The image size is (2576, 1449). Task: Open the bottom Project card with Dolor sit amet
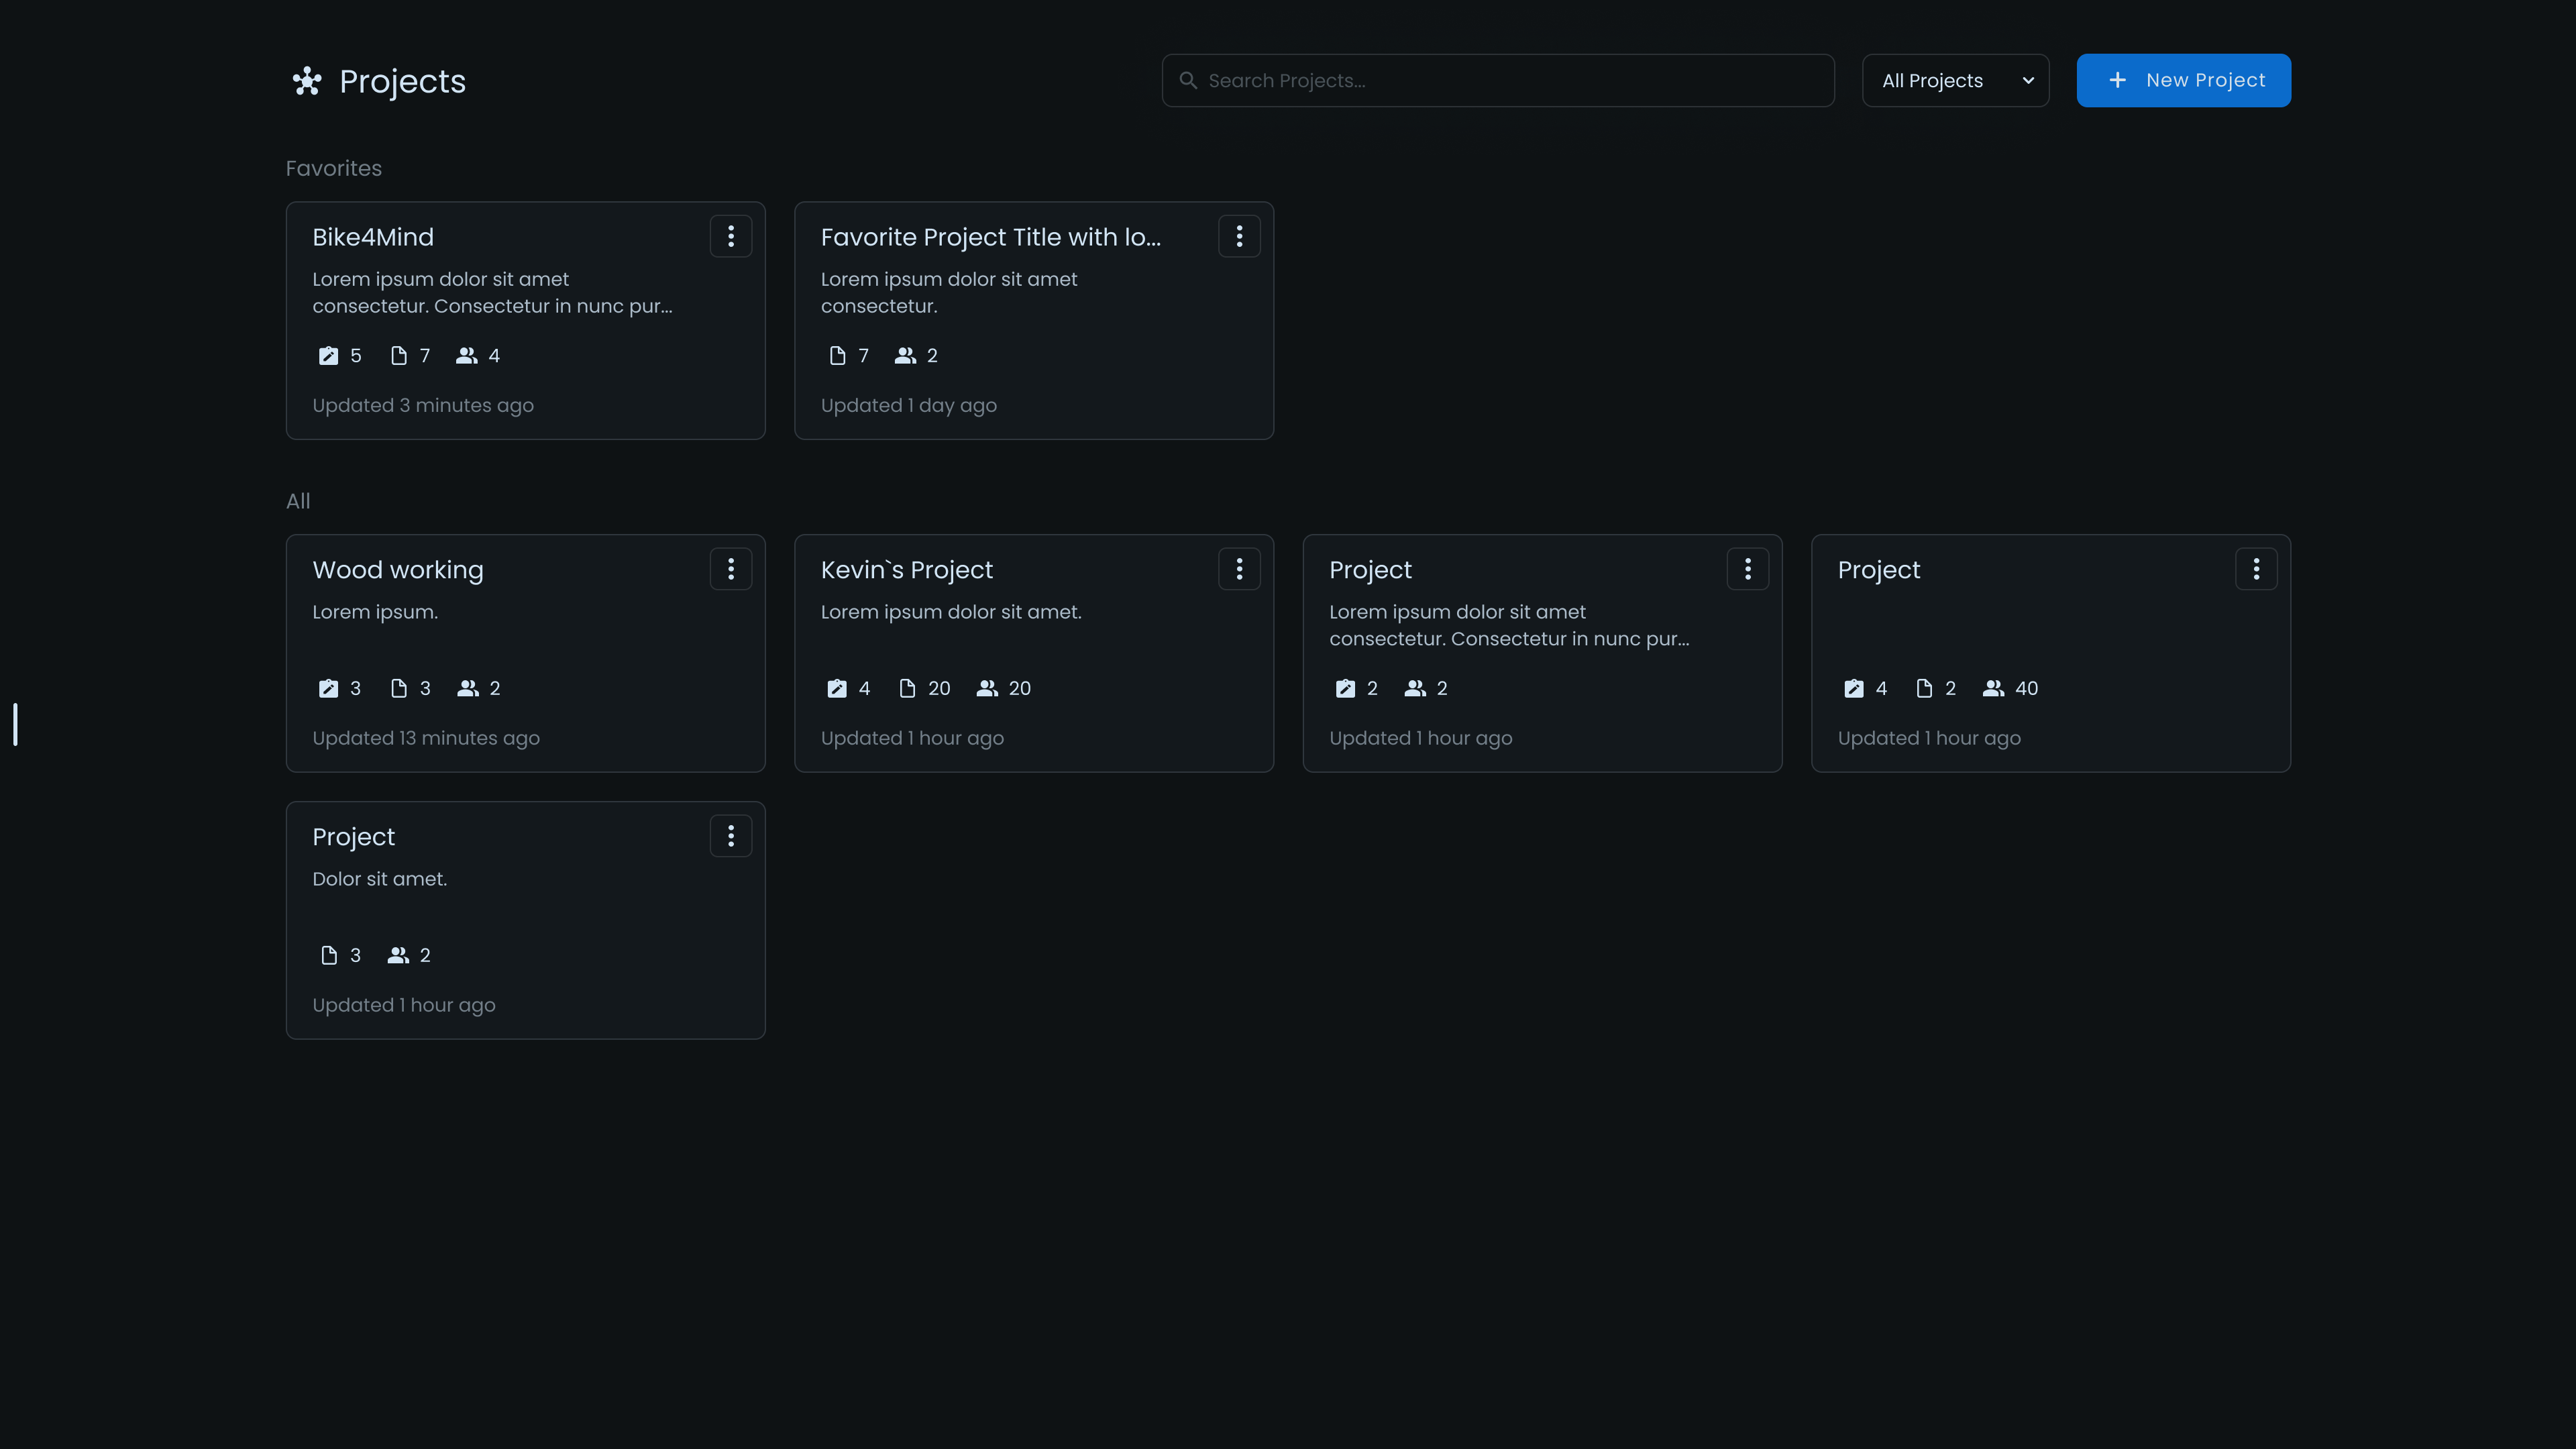point(525,920)
